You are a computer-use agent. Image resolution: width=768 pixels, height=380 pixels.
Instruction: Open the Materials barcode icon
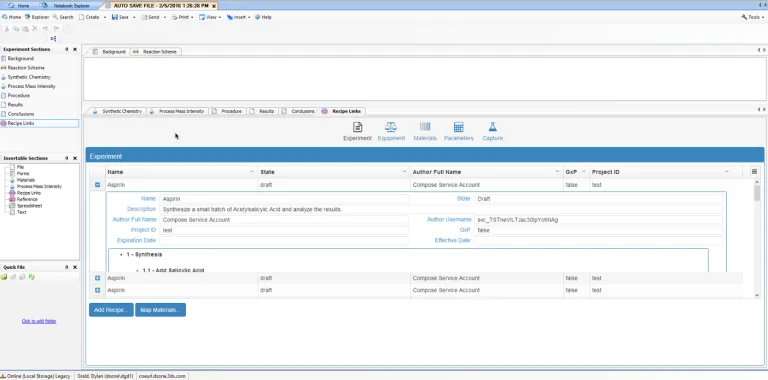425,127
